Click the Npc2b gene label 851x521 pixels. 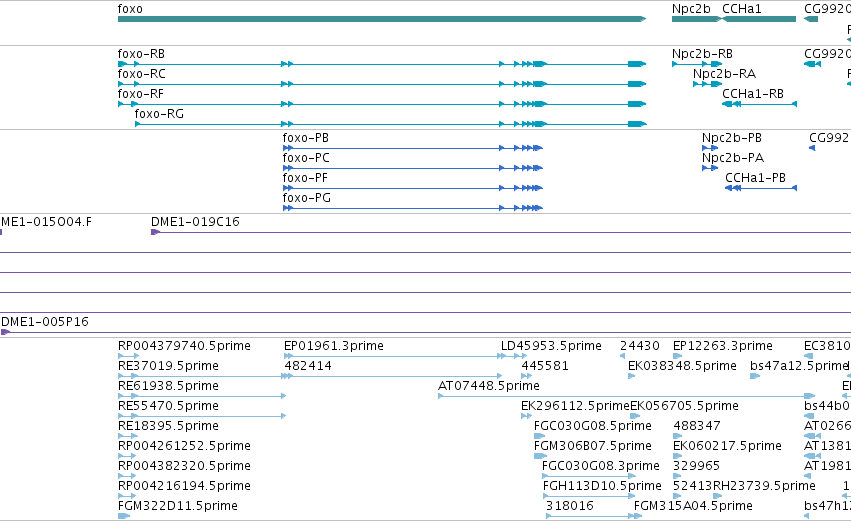point(691,9)
